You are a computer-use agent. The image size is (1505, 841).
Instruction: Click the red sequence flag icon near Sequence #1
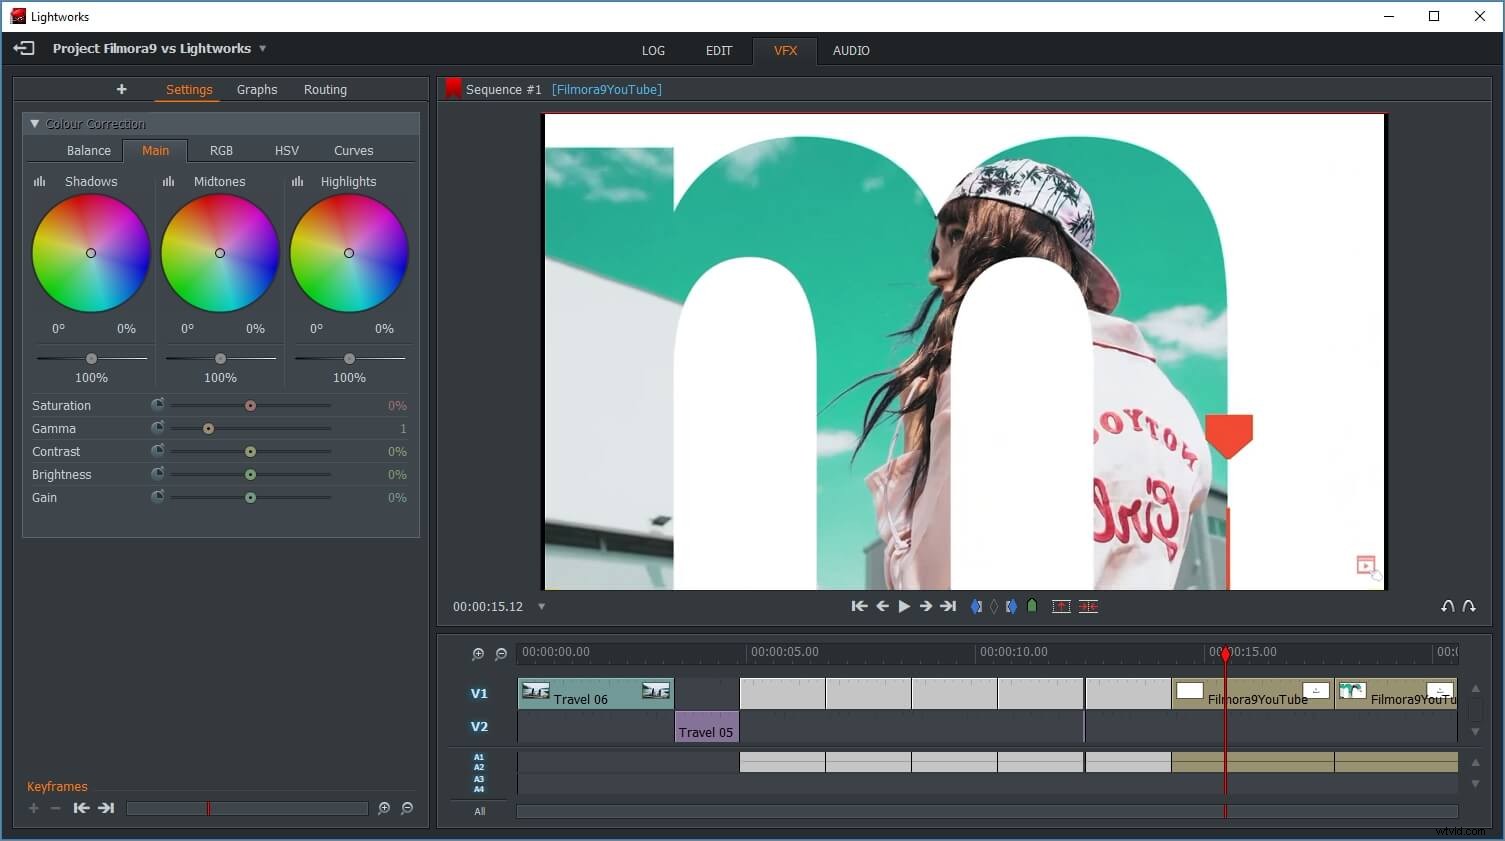(x=453, y=88)
